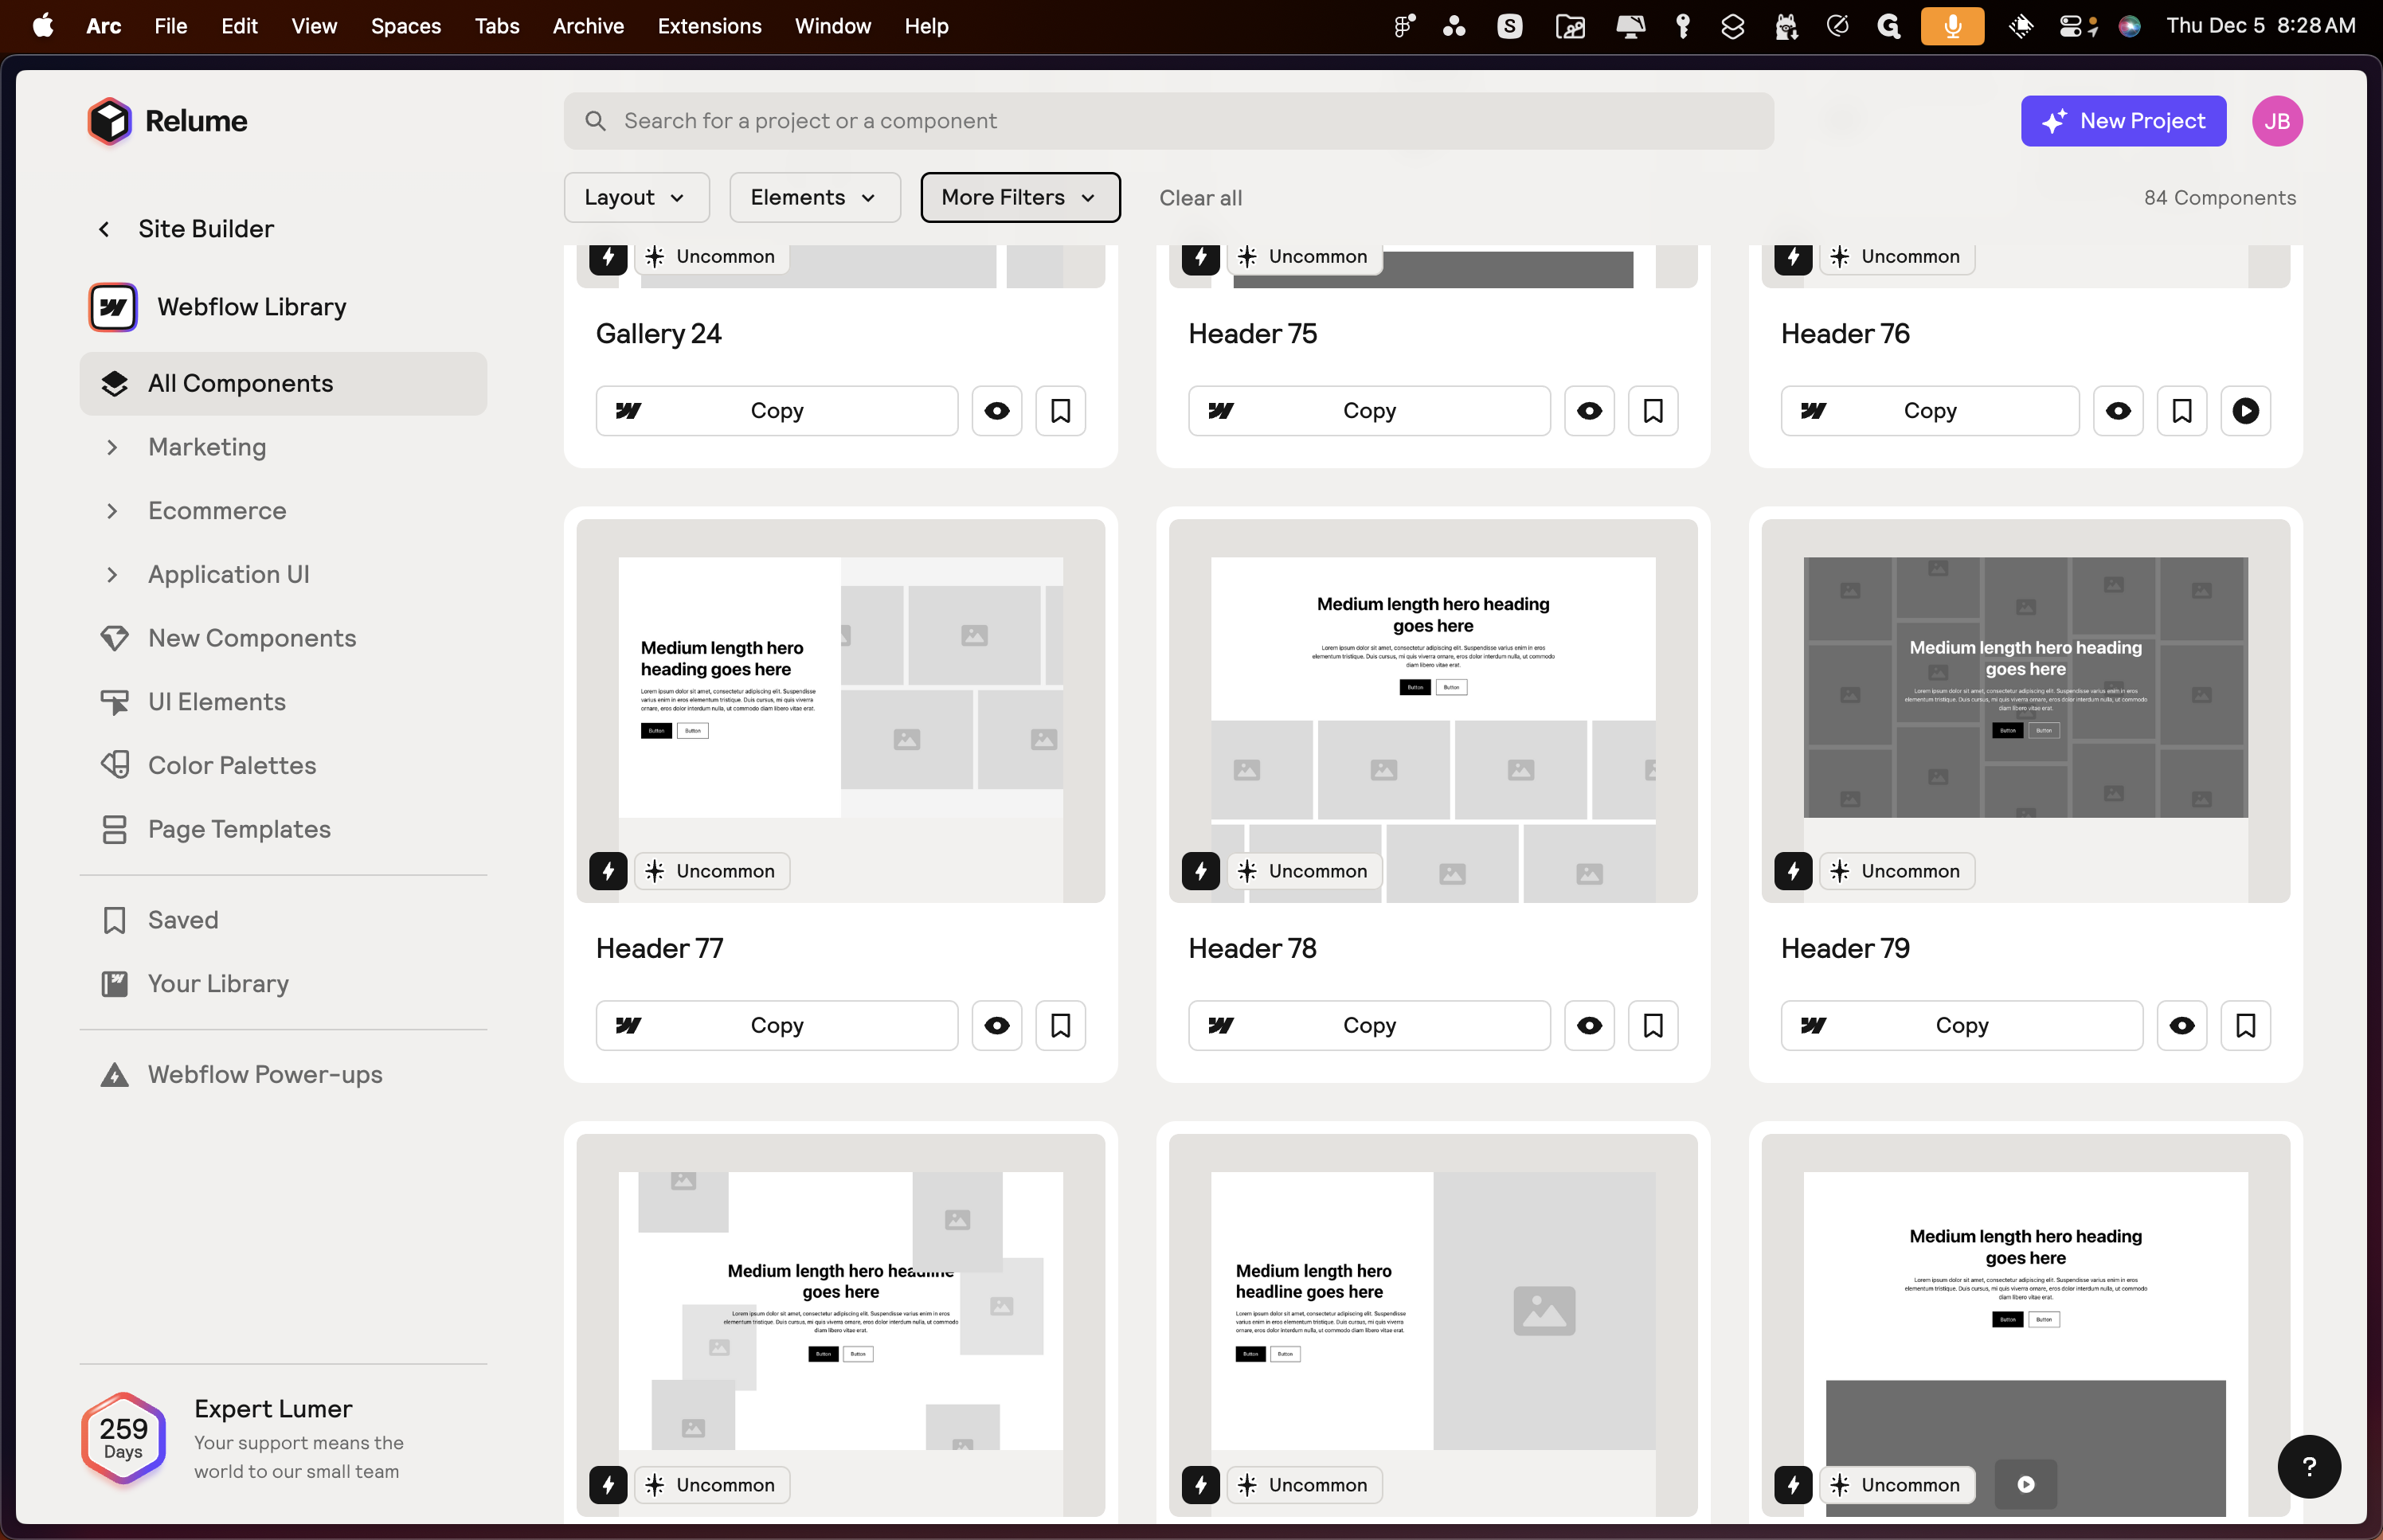Open the help question mark button
This screenshot has width=2383, height=1540.
(2309, 1467)
